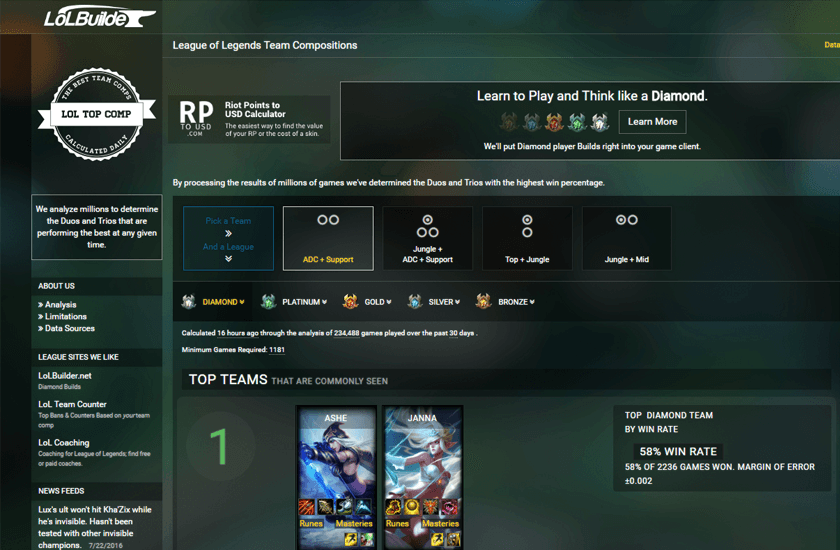Screen dimensions: 840x550
Task: Select the Top + Jungle team tab
Action: tap(527, 238)
